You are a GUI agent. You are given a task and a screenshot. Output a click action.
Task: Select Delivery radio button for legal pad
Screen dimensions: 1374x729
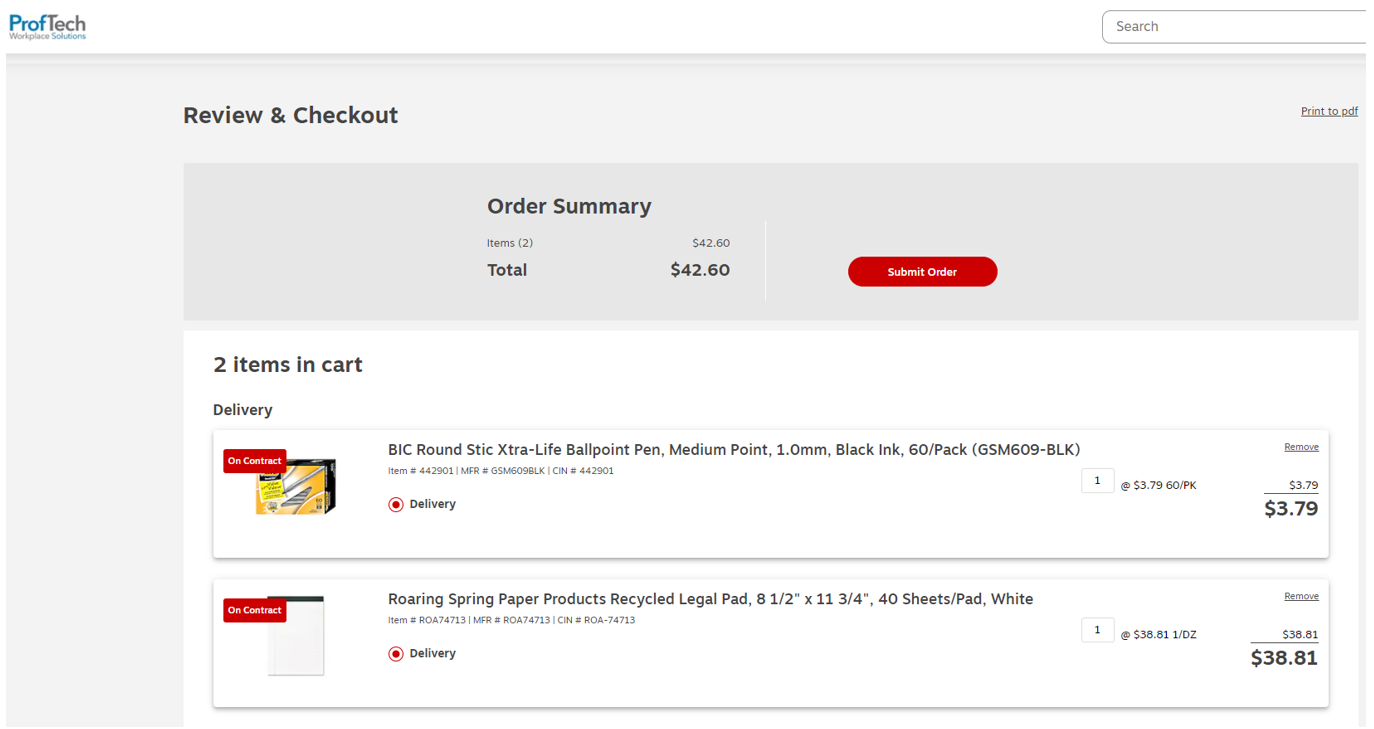396,654
